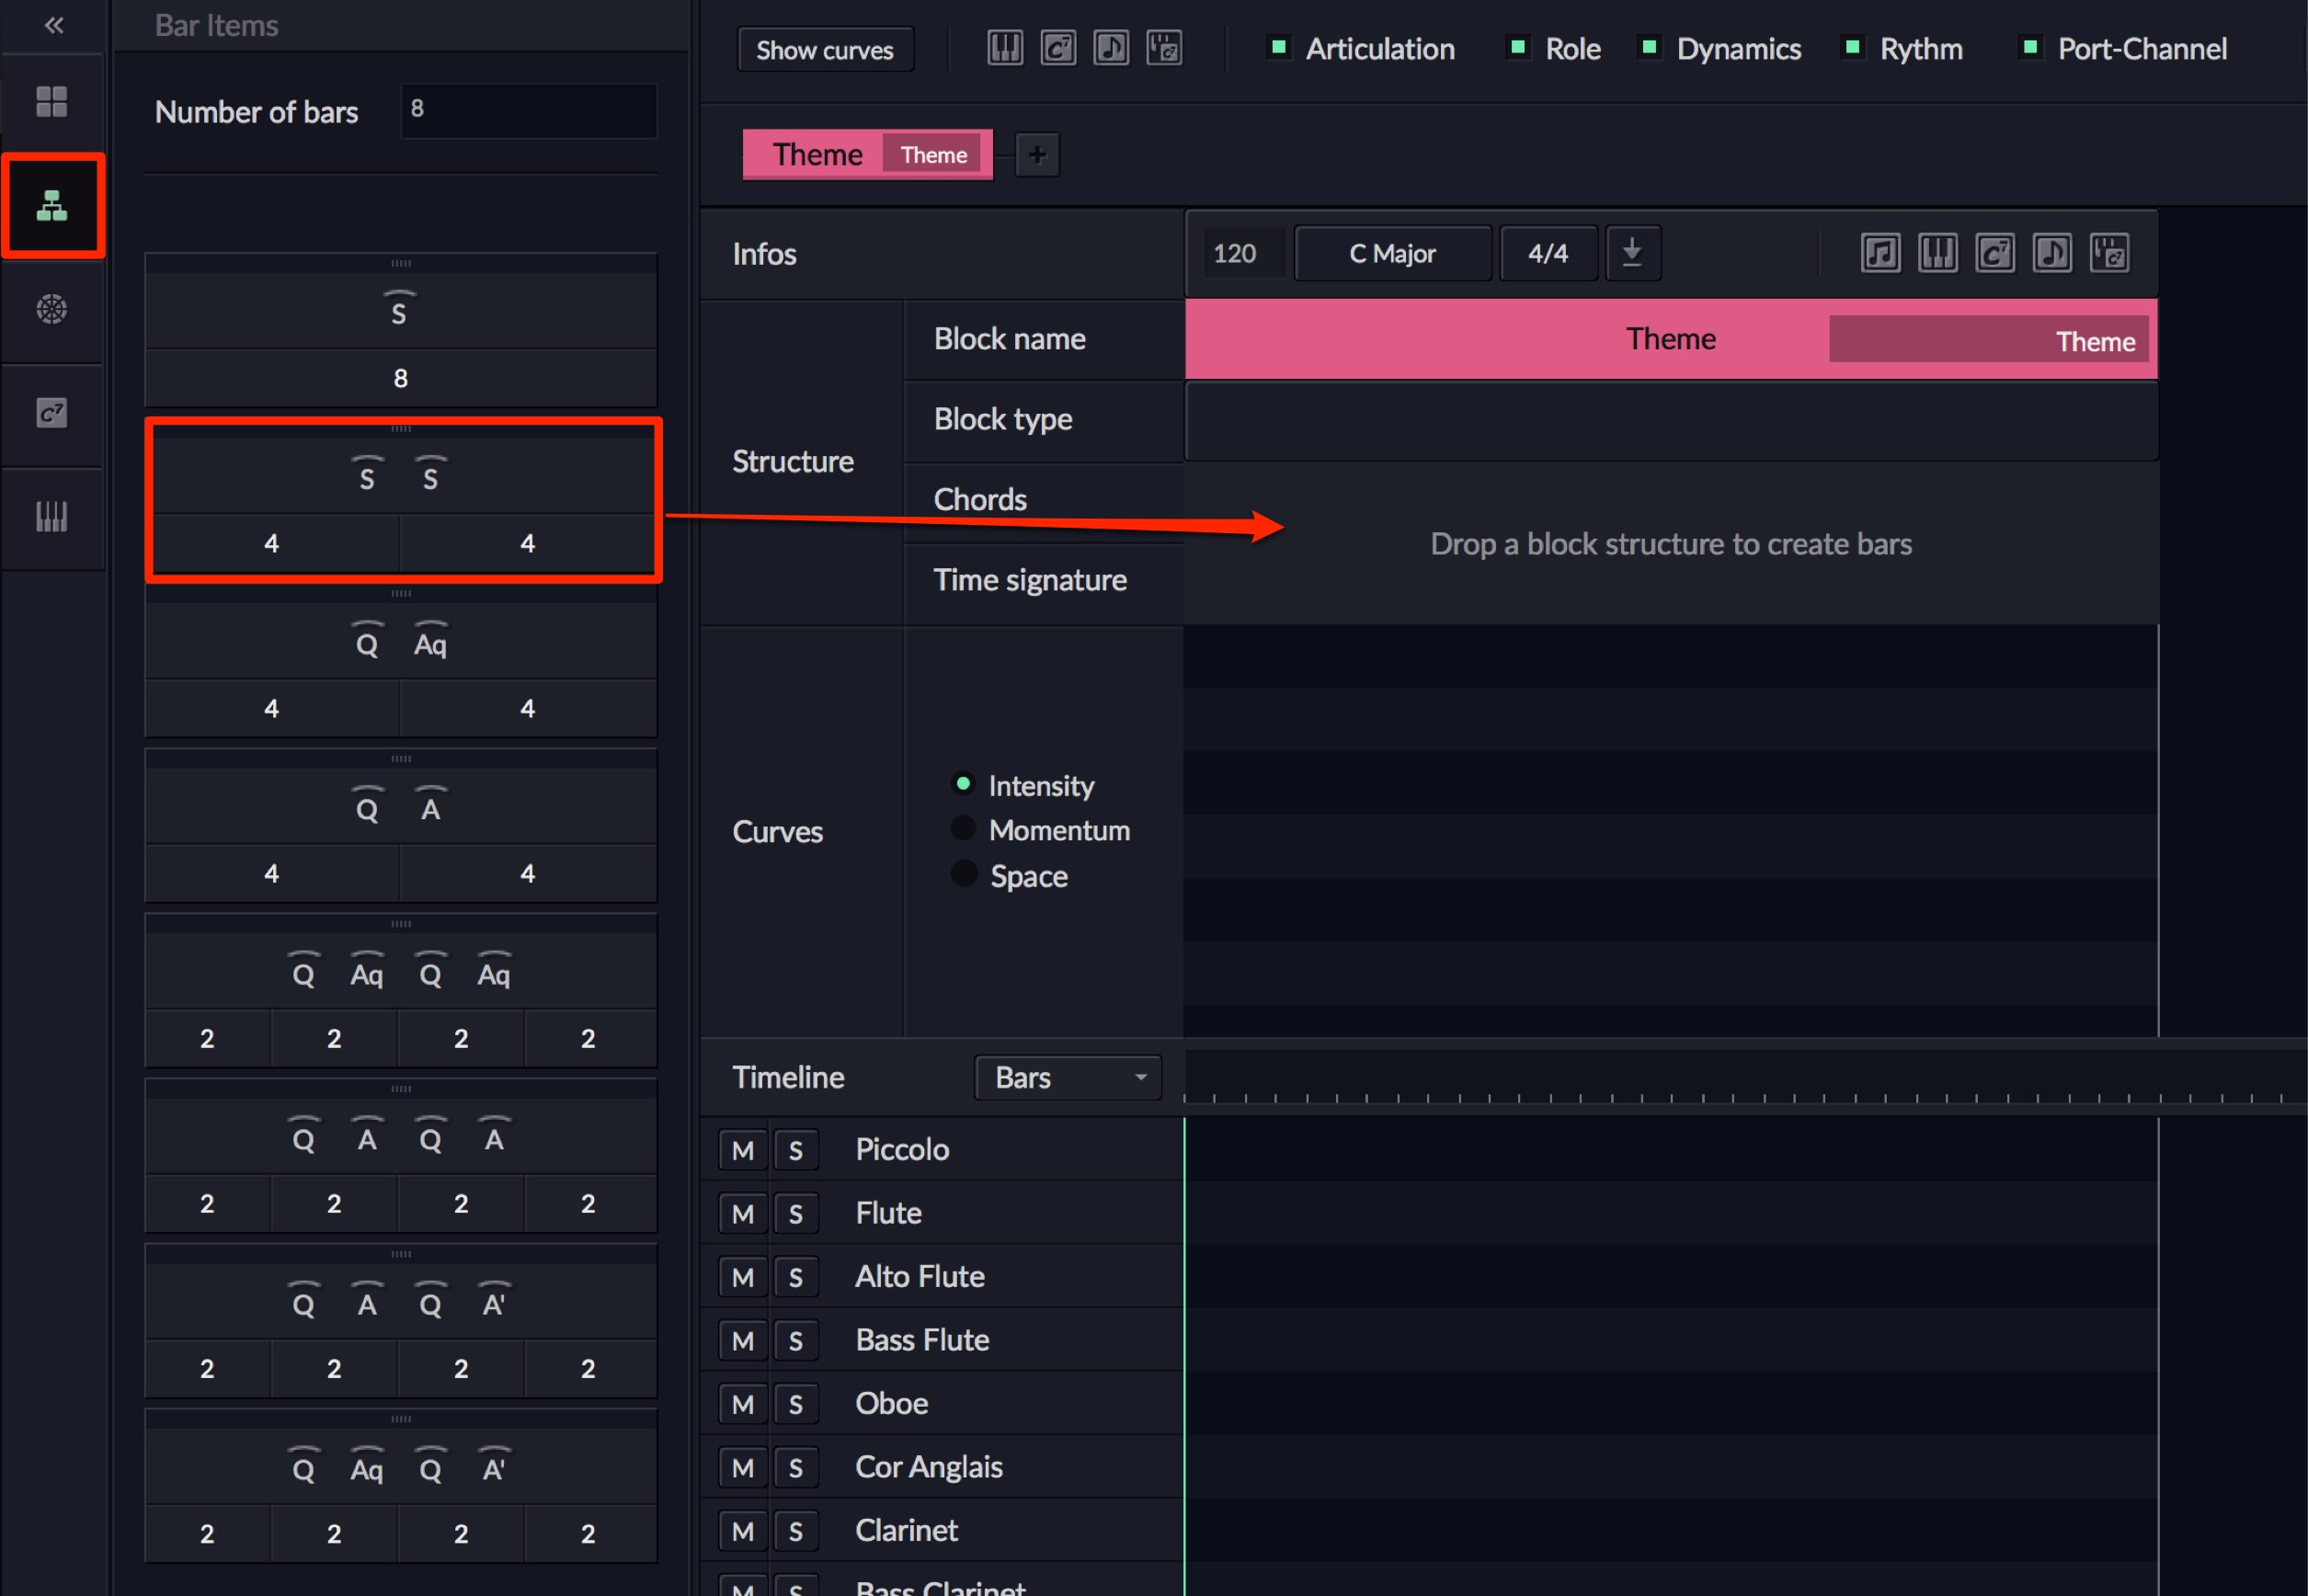Click the music note icon in Infos row
This screenshot has height=1596, width=2308.
pos(1881,253)
